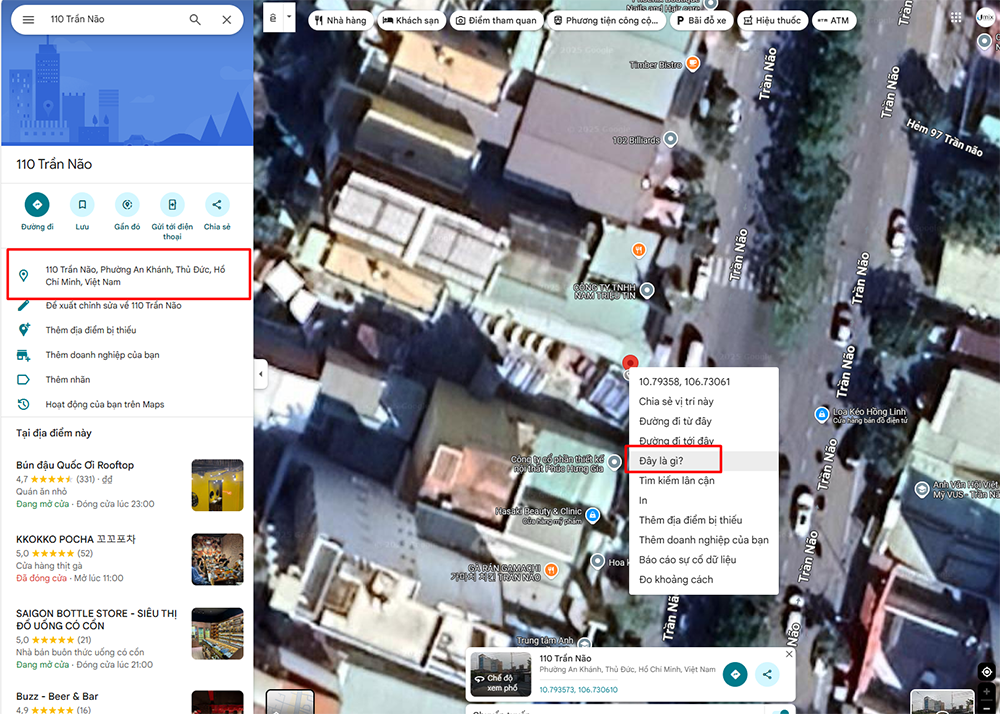This screenshot has height=714, width=1000.
Task: Choose Đây là gì? menu item
Action: pos(703,461)
